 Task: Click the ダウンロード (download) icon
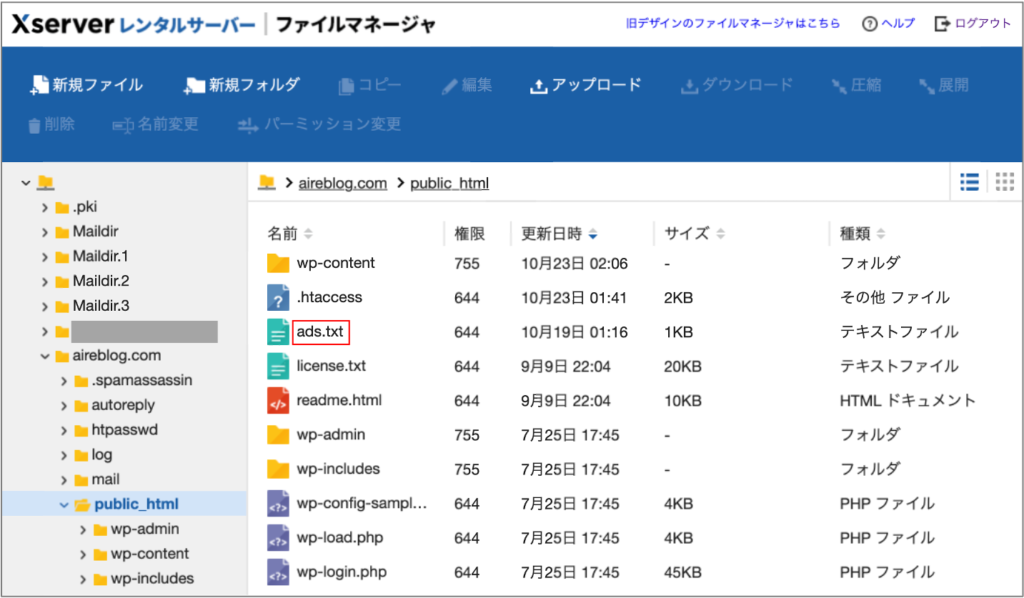click(688, 85)
